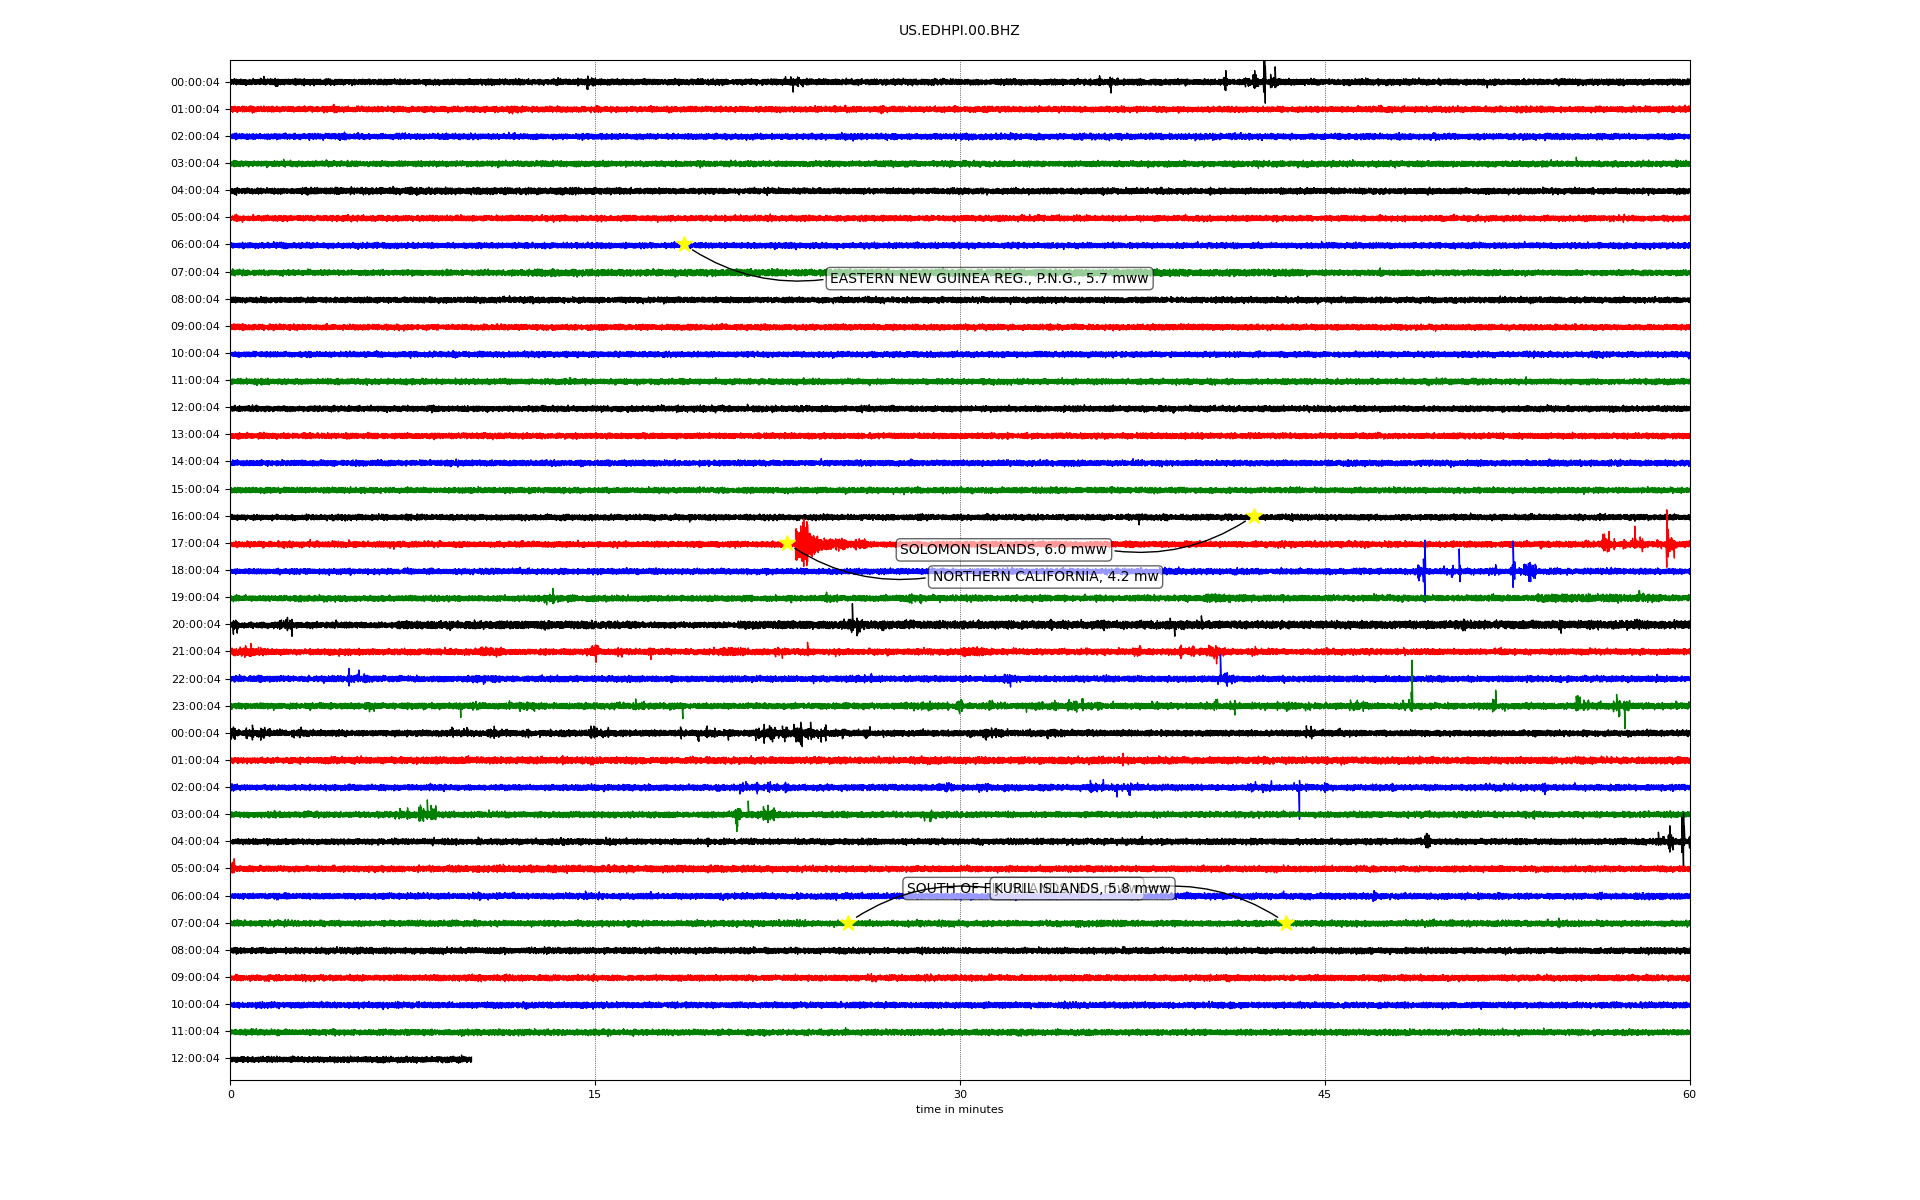Click the 06:00:04 label beside first blue trace

pyautogui.click(x=195, y=245)
